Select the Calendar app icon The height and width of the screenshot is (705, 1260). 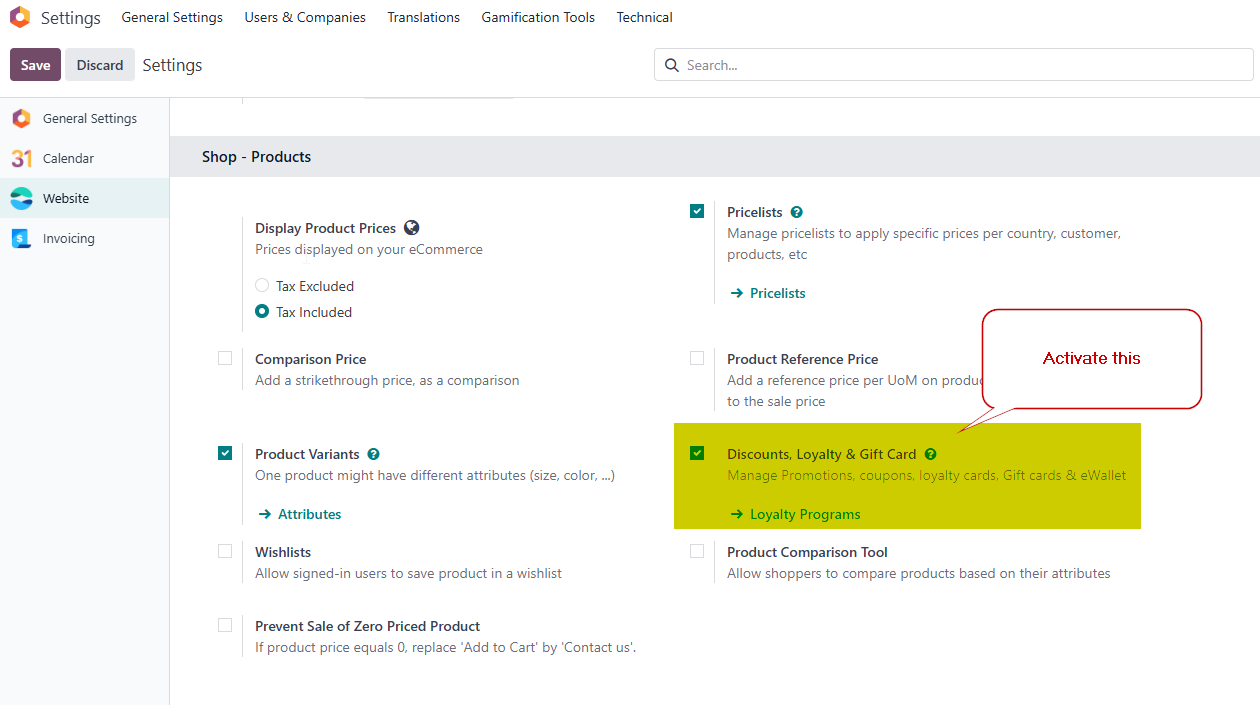pos(21,159)
